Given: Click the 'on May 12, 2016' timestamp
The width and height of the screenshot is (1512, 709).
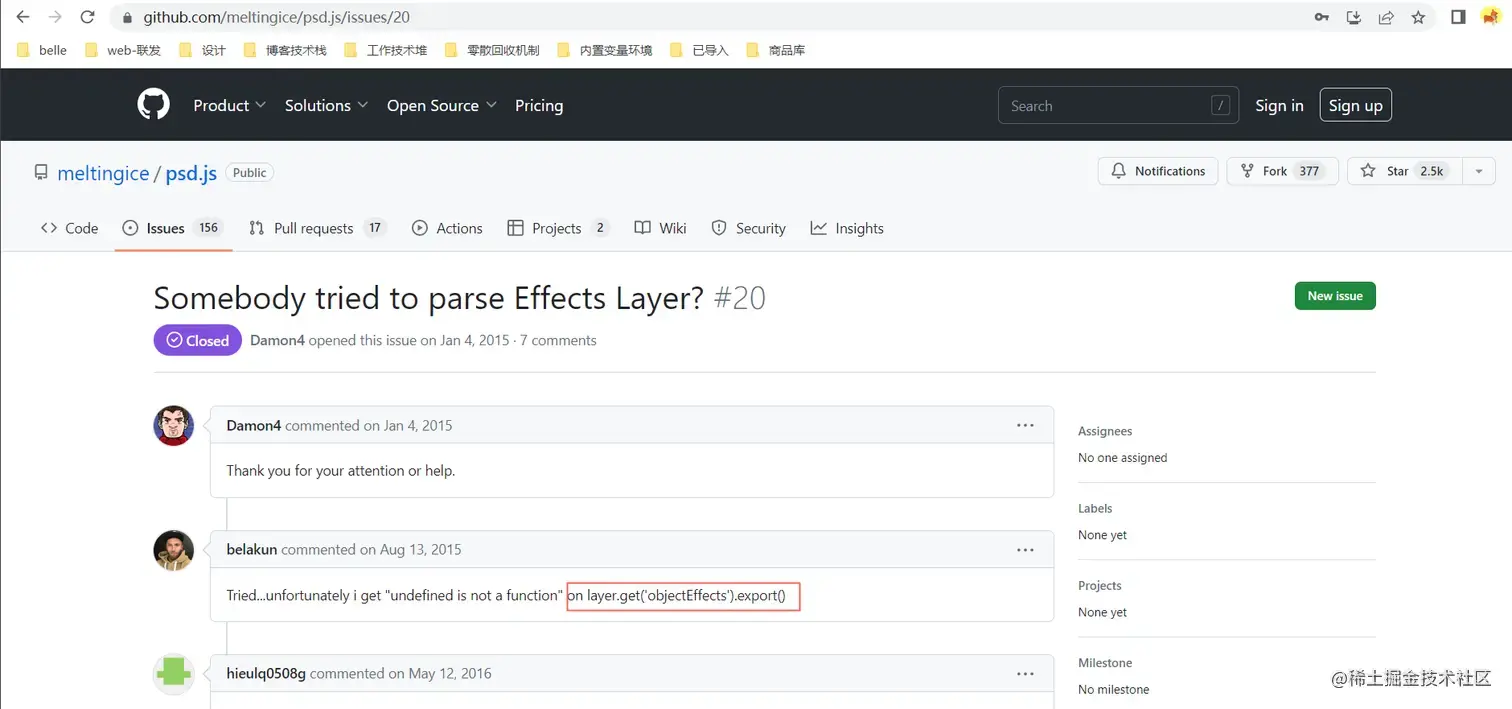Looking at the screenshot, I should tap(440, 673).
